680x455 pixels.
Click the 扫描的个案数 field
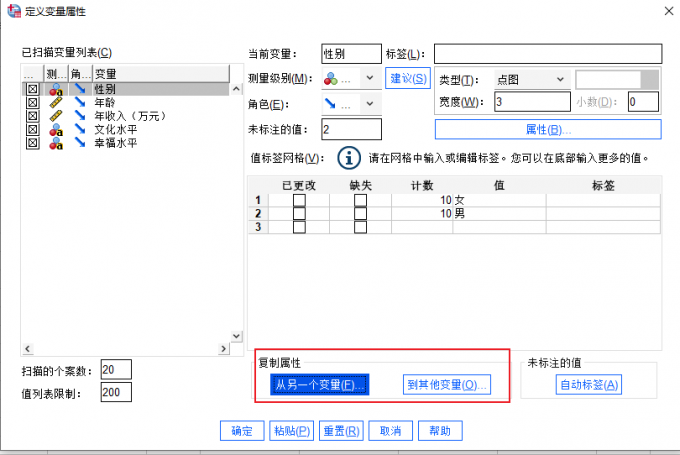[x=116, y=370]
